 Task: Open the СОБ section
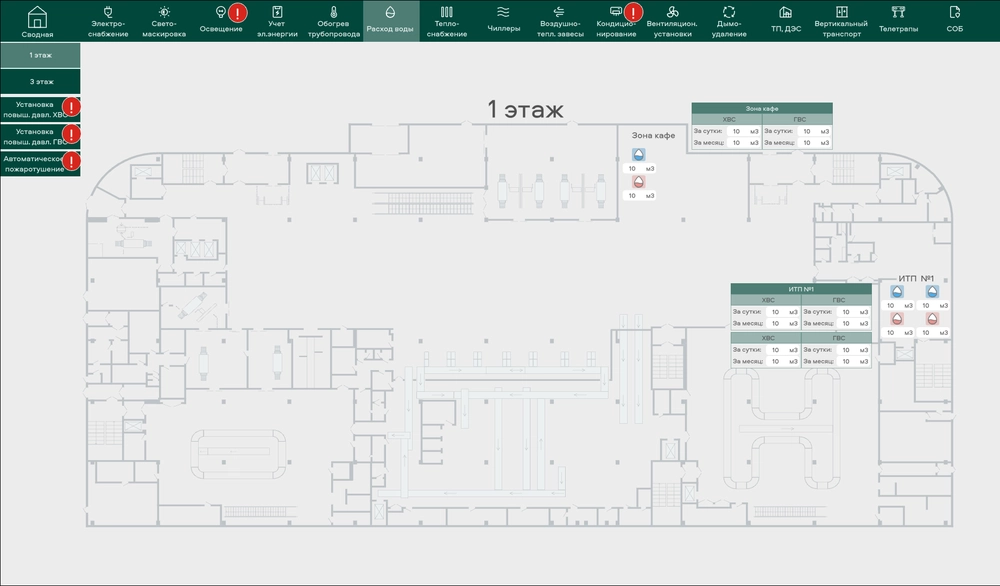point(955,21)
